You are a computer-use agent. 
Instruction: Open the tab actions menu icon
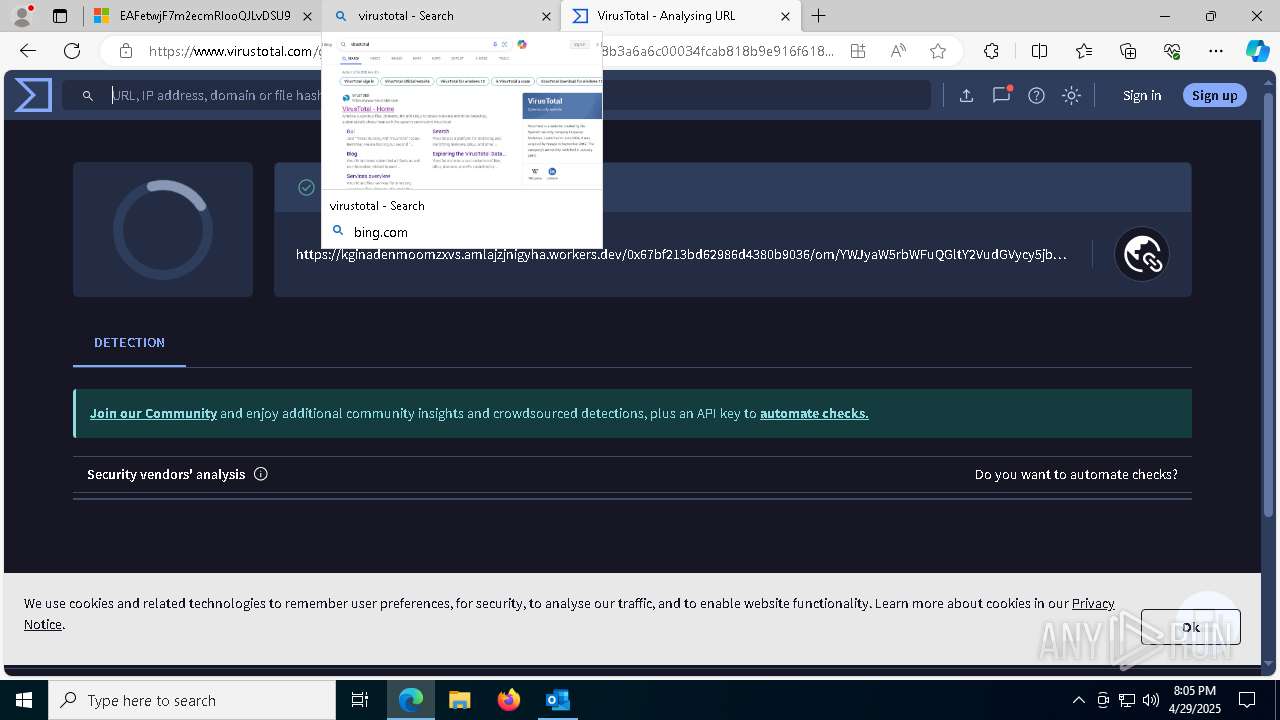tap(60, 16)
